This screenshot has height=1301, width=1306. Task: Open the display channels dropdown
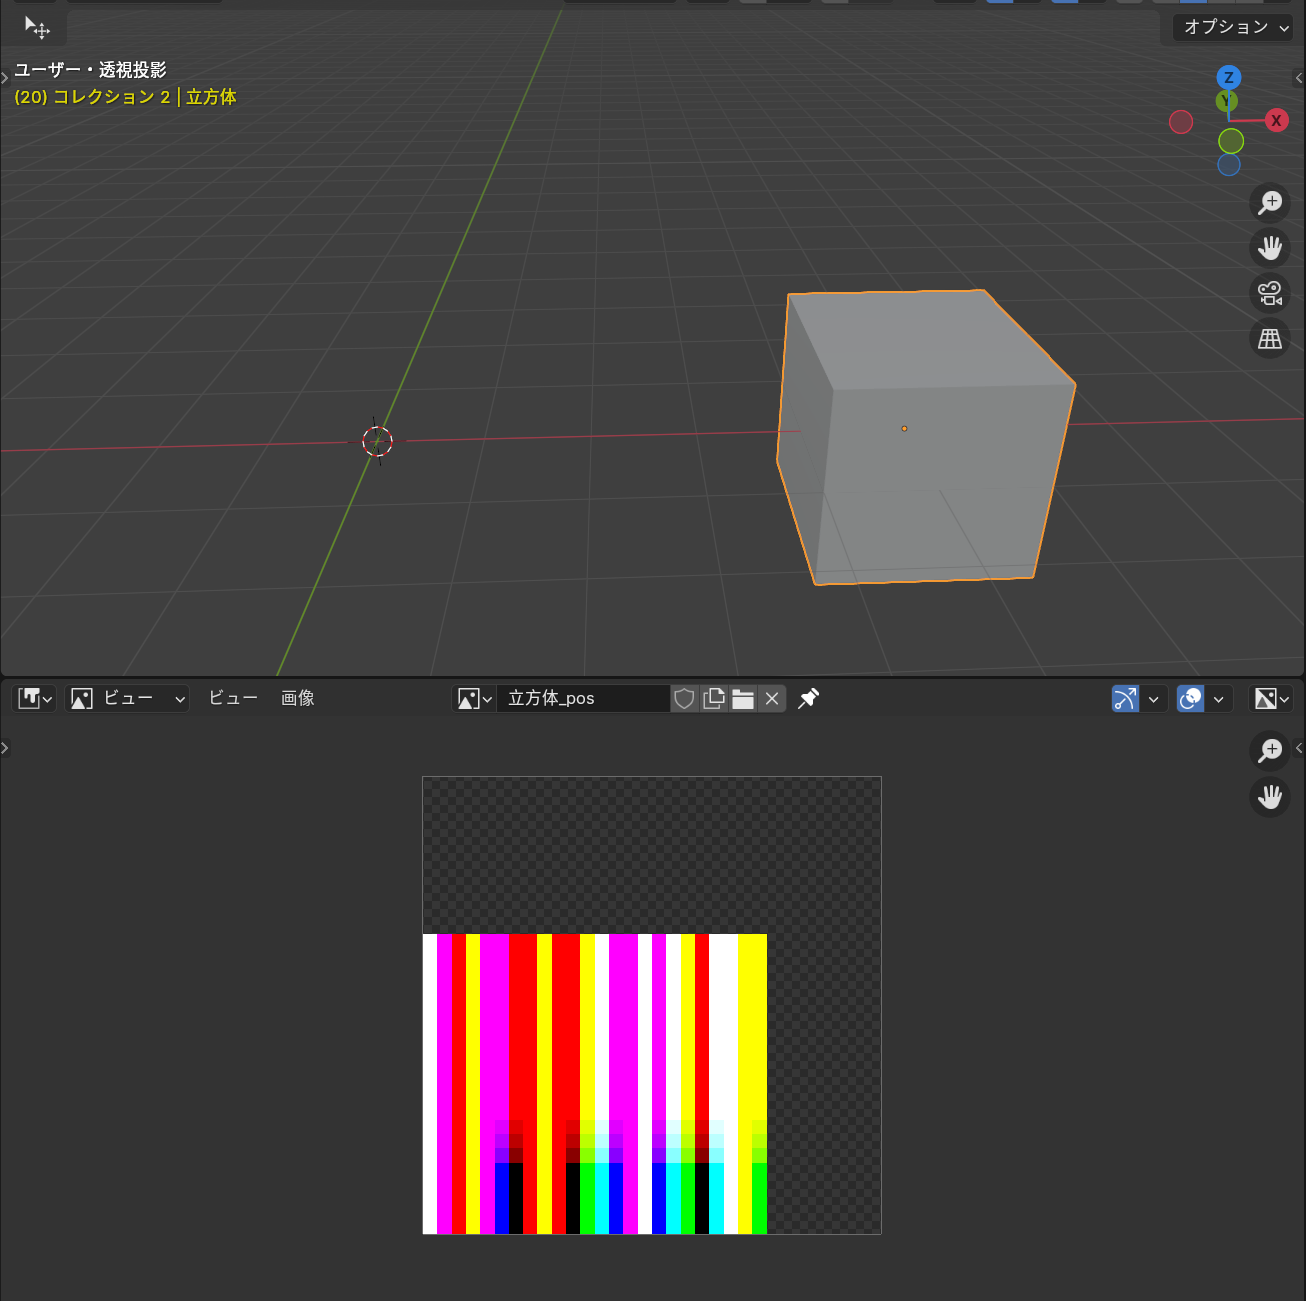[x=1272, y=698]
